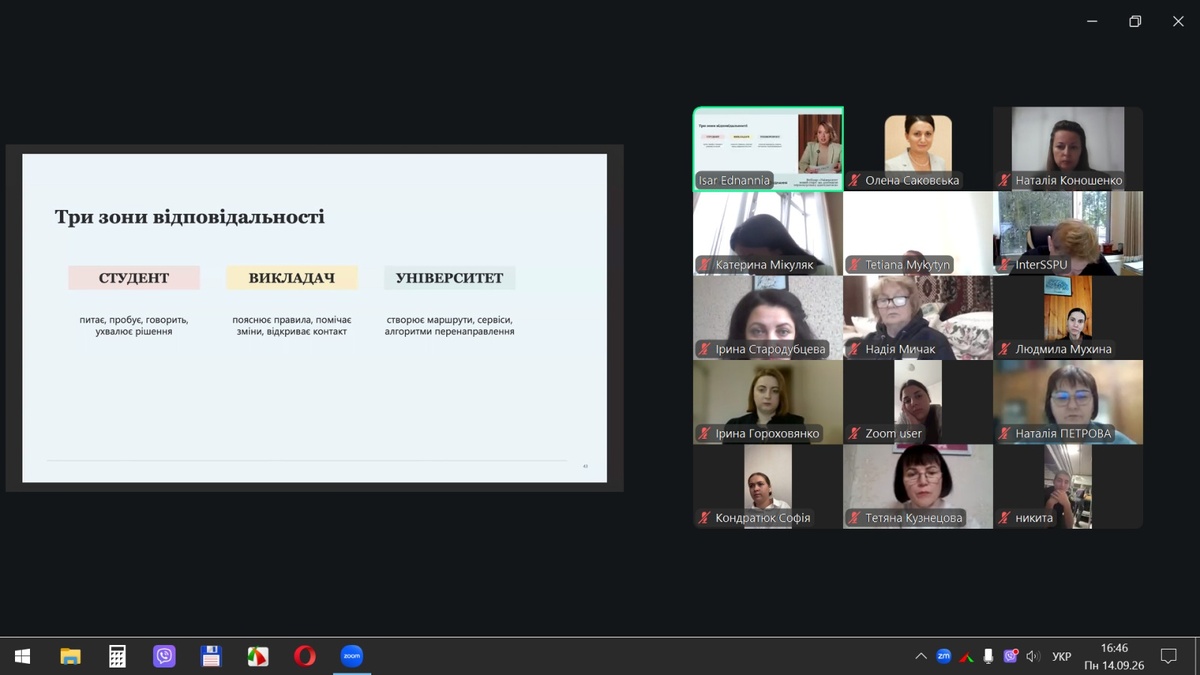Open the Windows Start menu
The image size is (1200, 675).
23,656
